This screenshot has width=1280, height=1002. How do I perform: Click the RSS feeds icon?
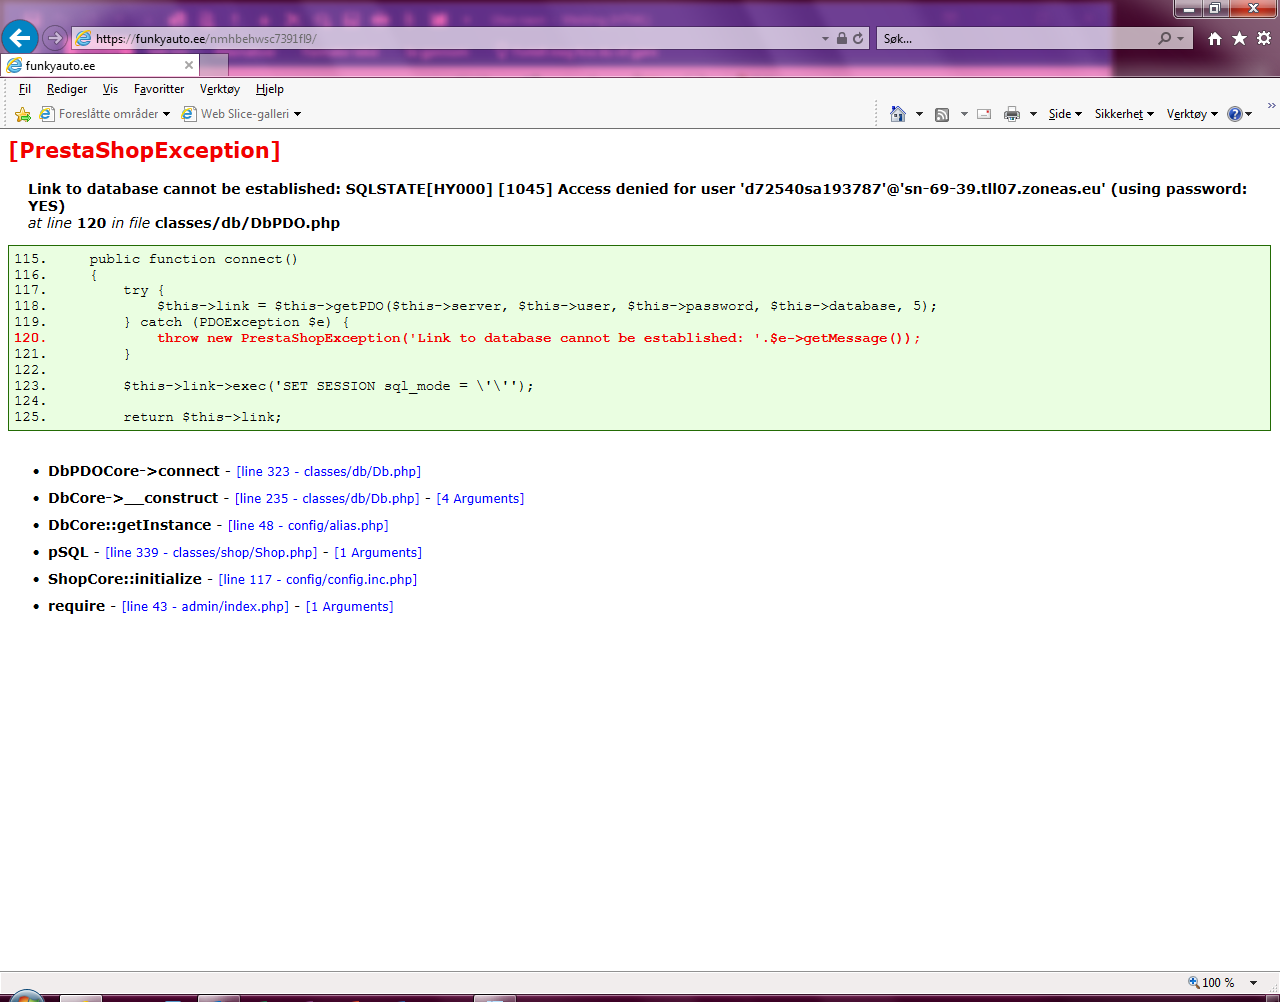point(942,114)
